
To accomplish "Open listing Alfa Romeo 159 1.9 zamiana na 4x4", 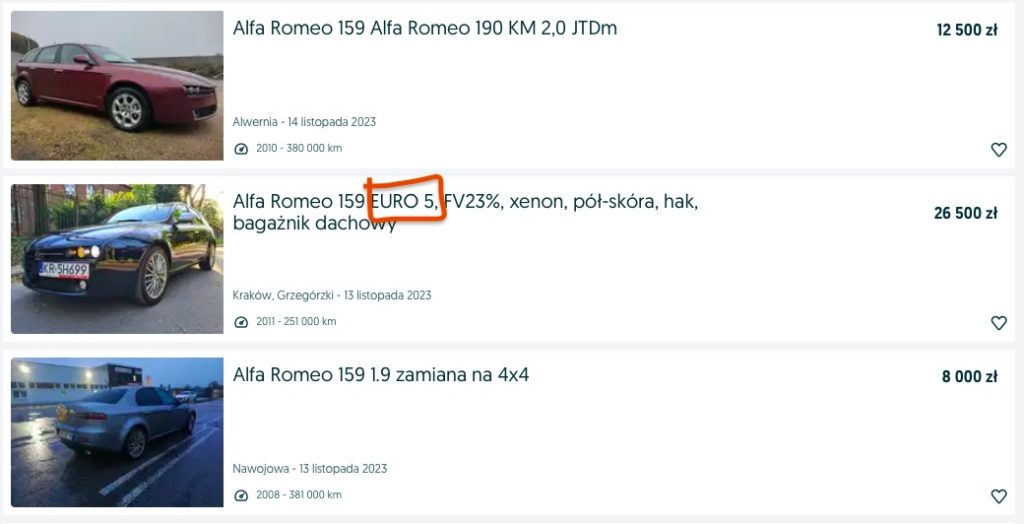I will click(x=381, y=374).
